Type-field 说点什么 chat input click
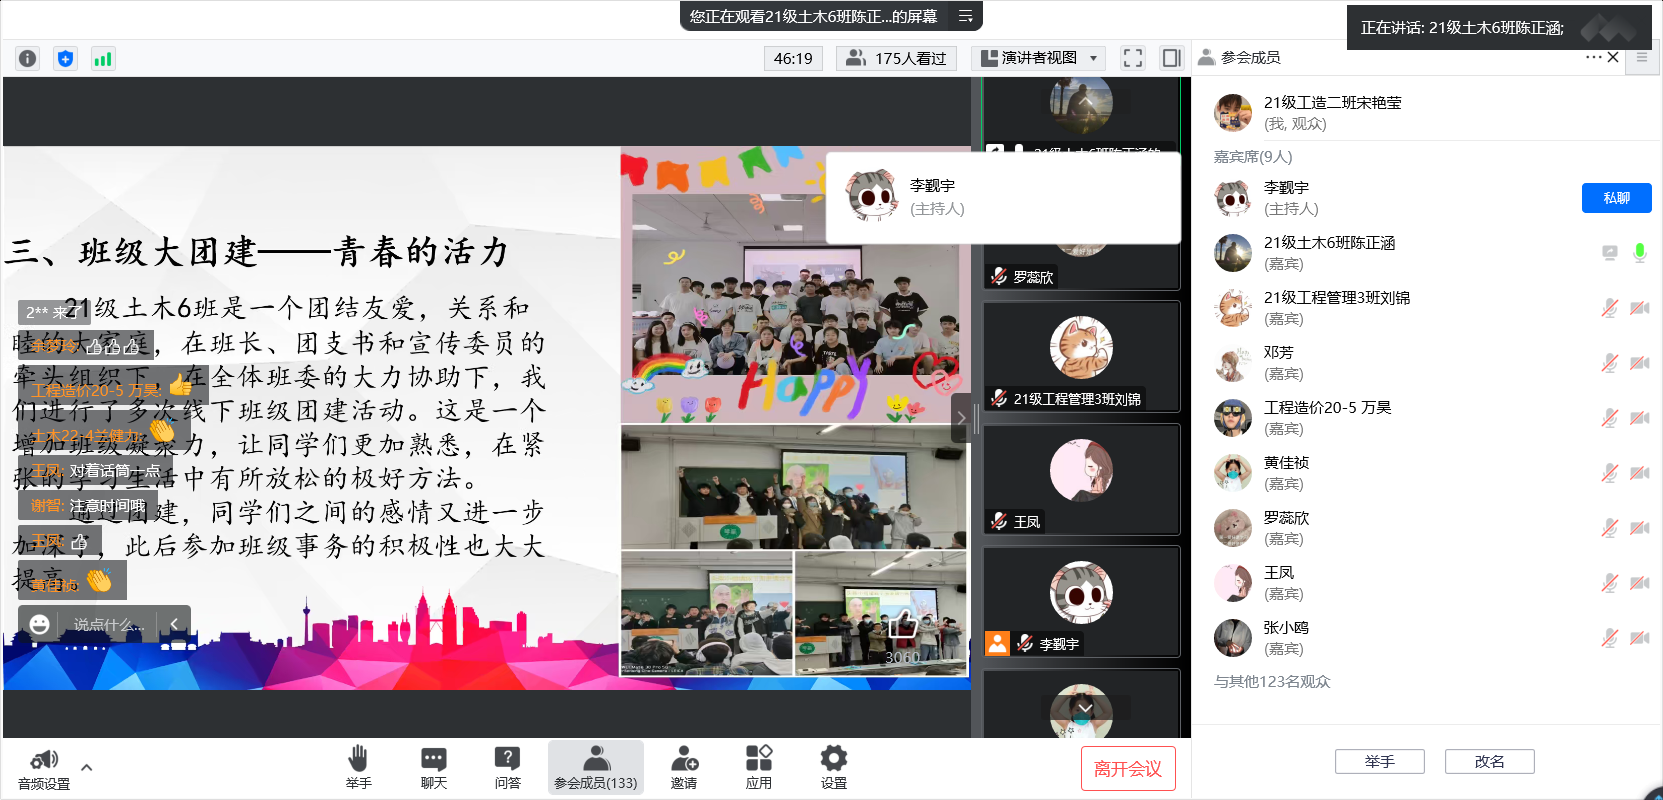Viewport: 1663px width, 800px height. pos(109,624)
